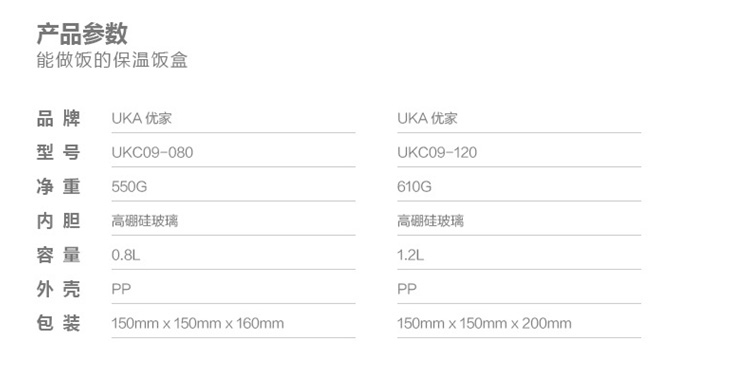Select the 1.2L capacity value
This screenshot has height=378, width=750.
pos(410,255)
